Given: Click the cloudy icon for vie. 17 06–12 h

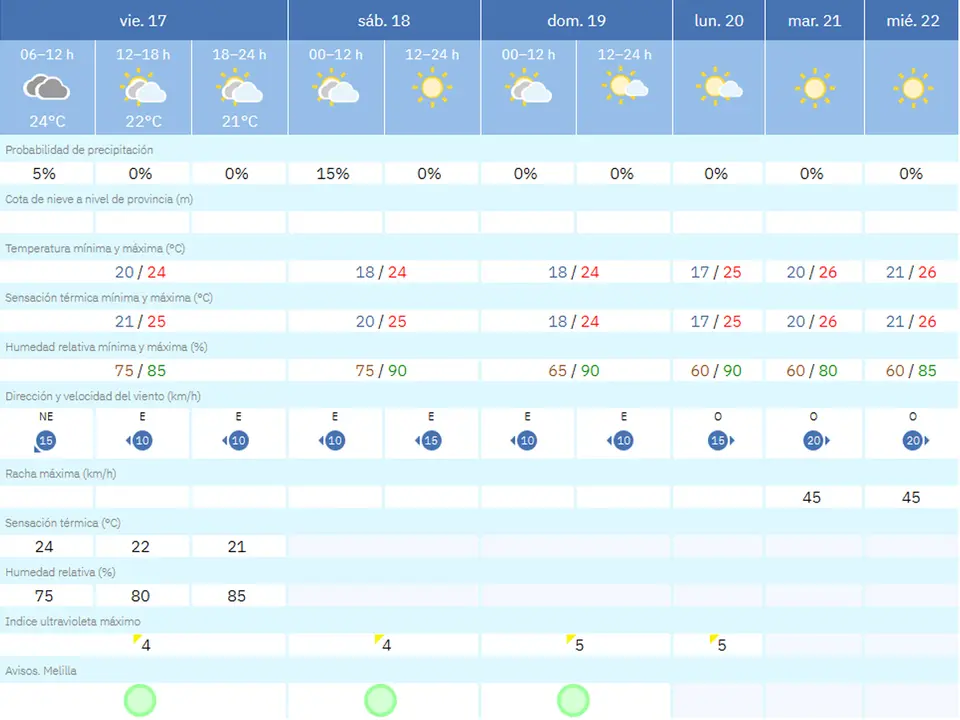Looking at the screenshot, I should coord(47,88).
